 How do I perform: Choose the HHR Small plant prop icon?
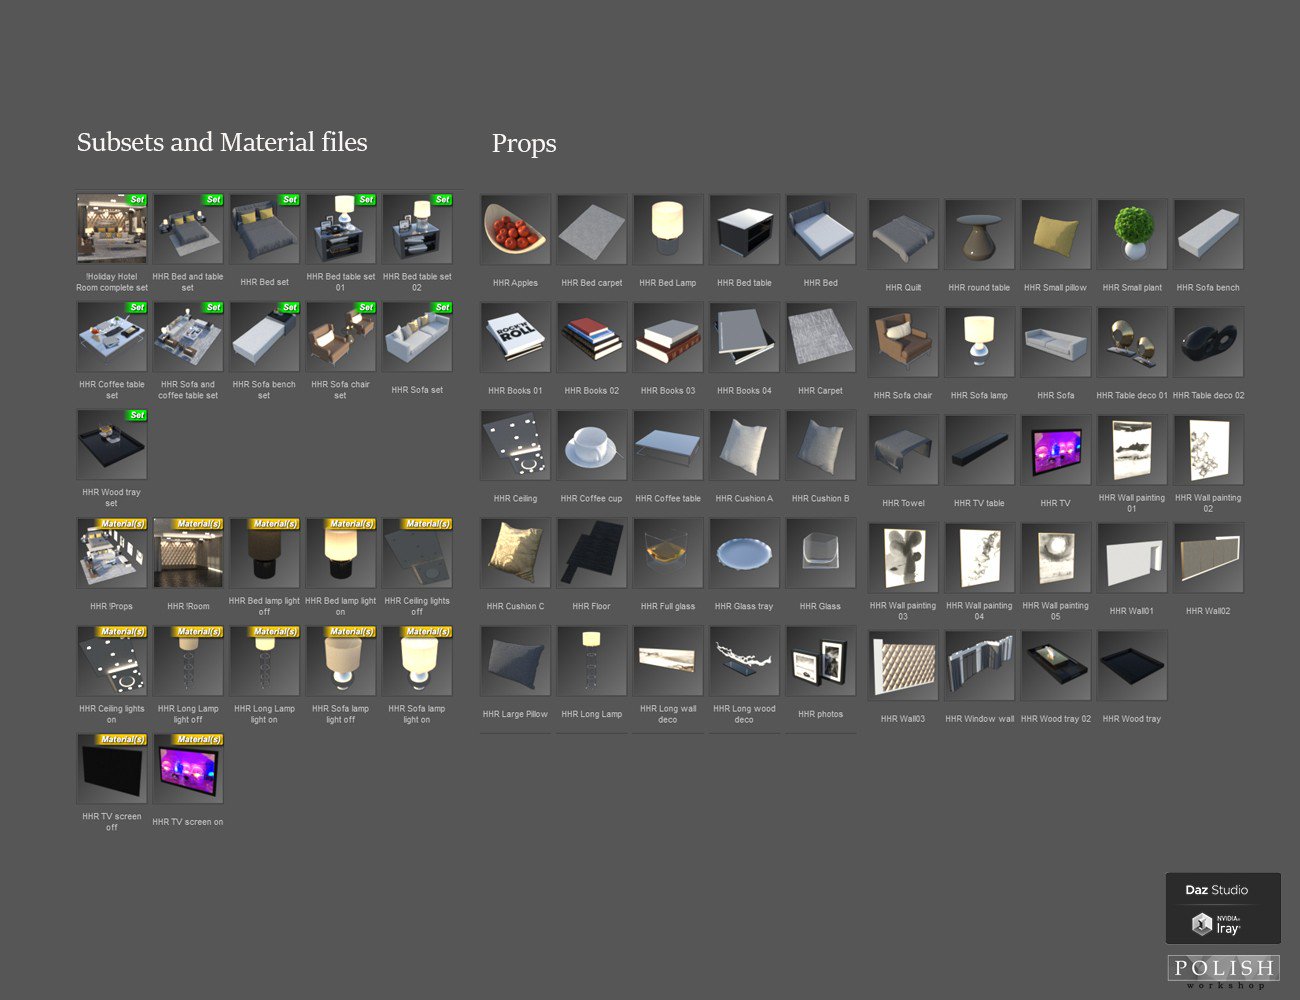tap(1132, 234)
